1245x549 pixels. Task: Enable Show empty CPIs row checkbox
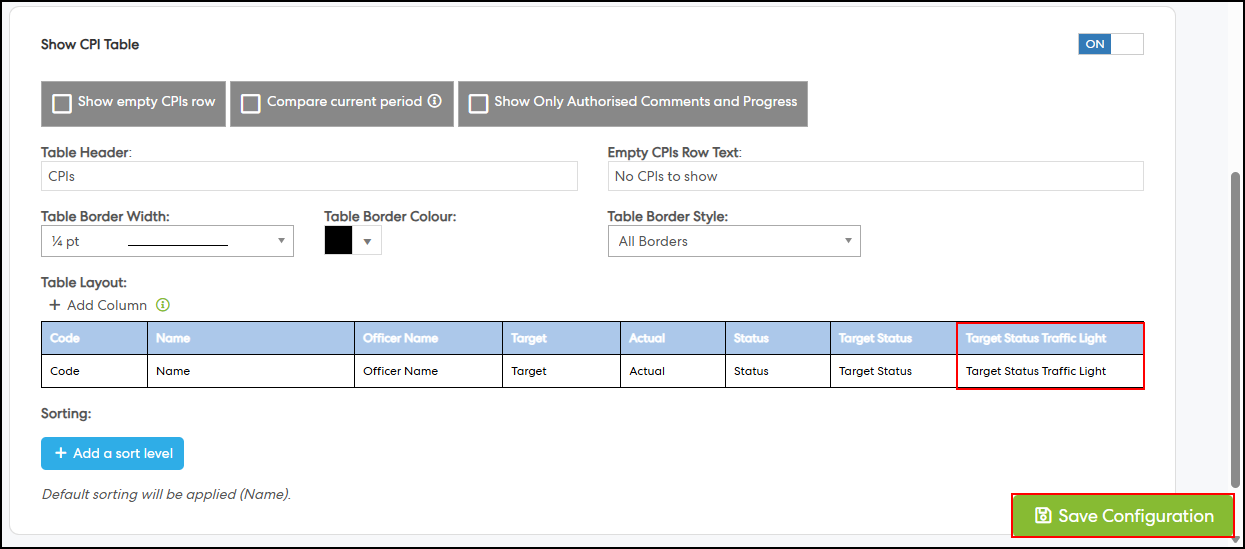[x=62, y=103]
